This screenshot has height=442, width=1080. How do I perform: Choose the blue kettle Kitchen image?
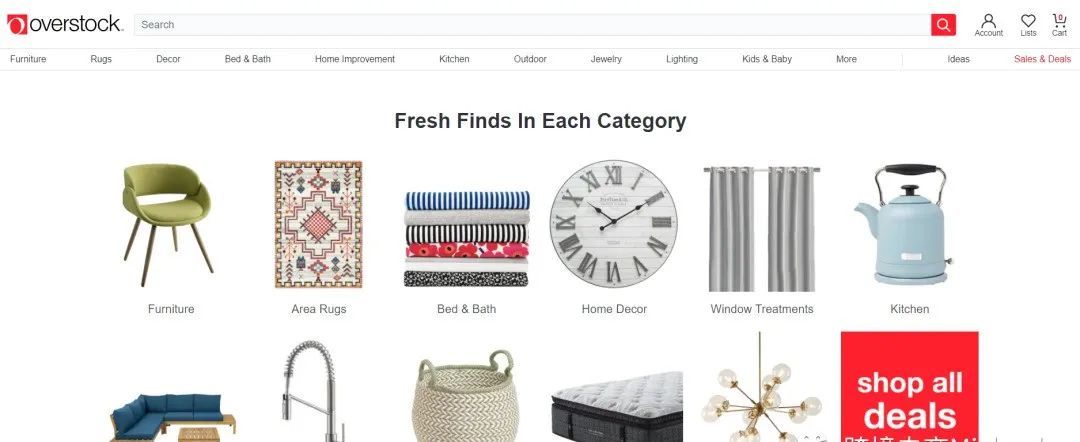[x=904, y=224]
